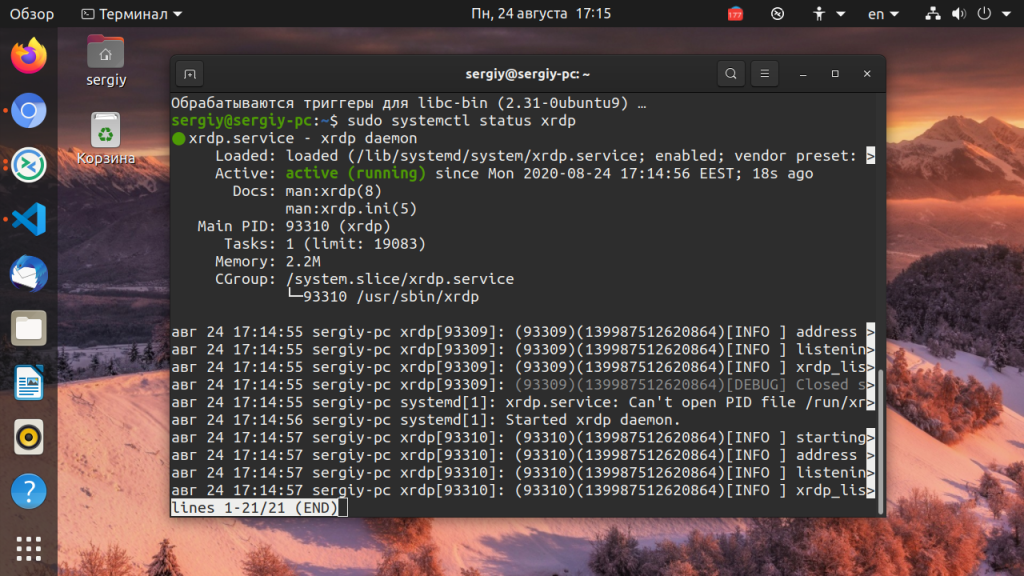Open Rhythmbox music player in dock
This screenshot has width=1024, height=576.
tap(29, 436)
